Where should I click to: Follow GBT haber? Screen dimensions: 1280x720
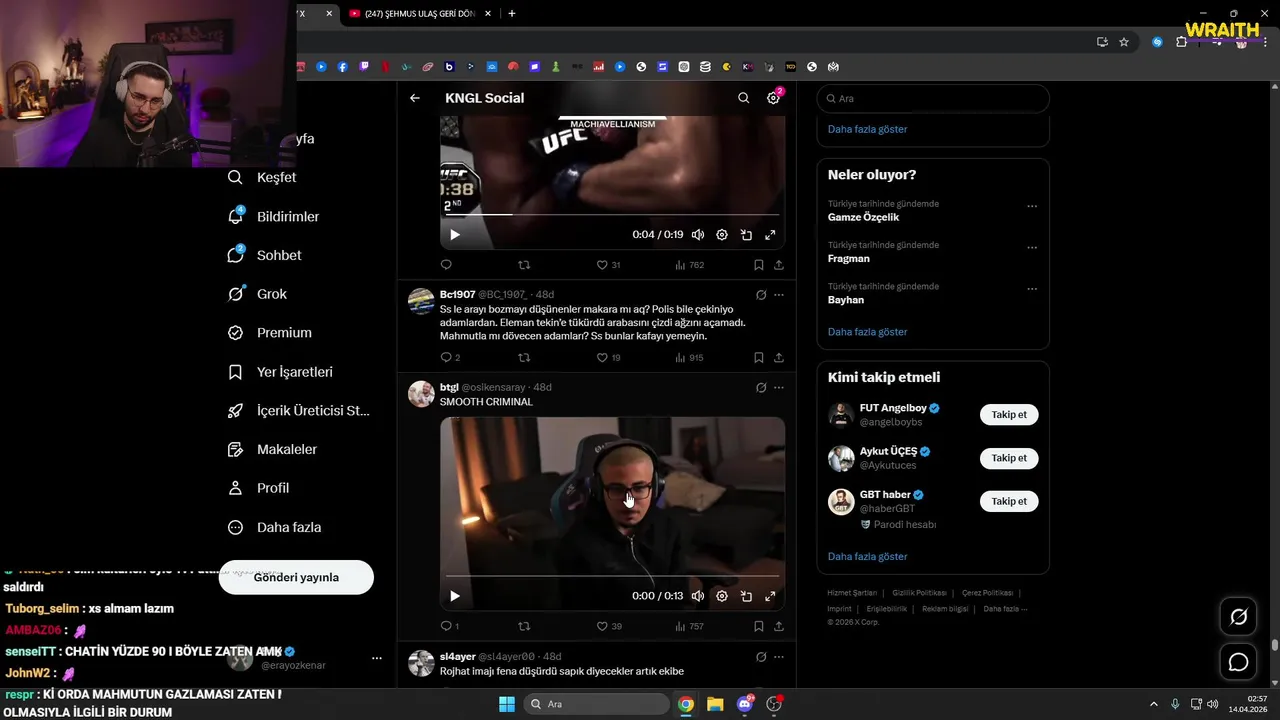(1009, 501)
